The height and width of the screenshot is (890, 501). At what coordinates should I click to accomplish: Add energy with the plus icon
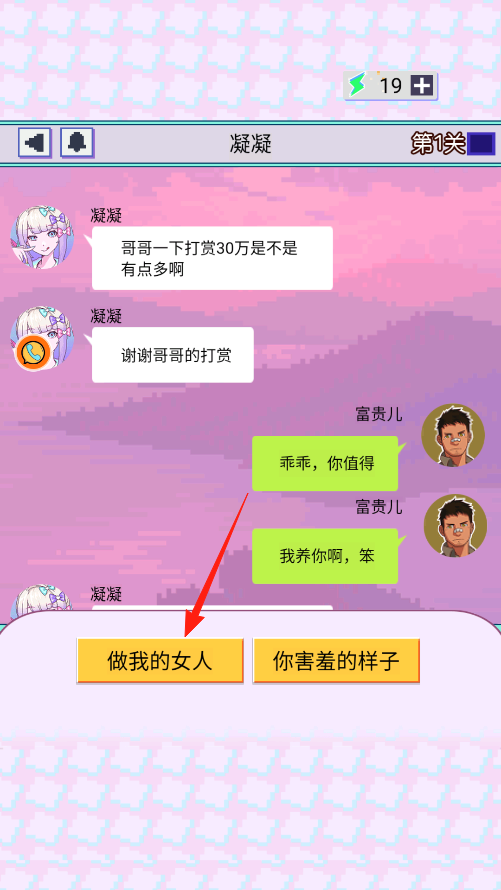point(422,86)
